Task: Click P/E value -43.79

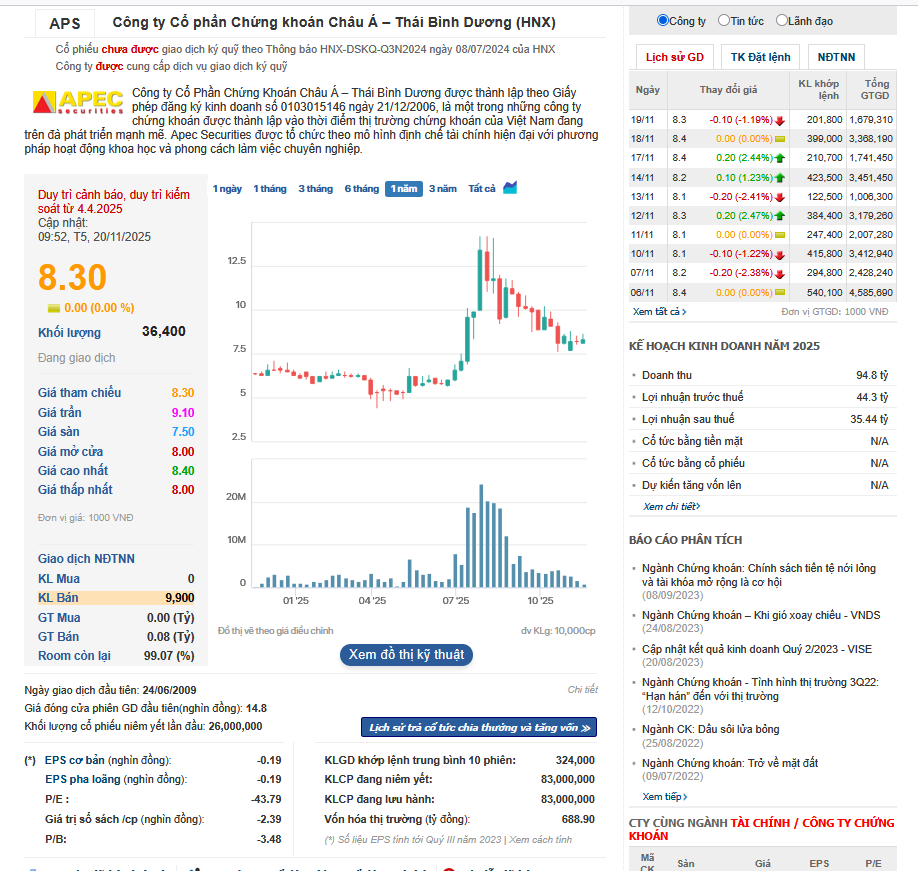Action: 266,799
